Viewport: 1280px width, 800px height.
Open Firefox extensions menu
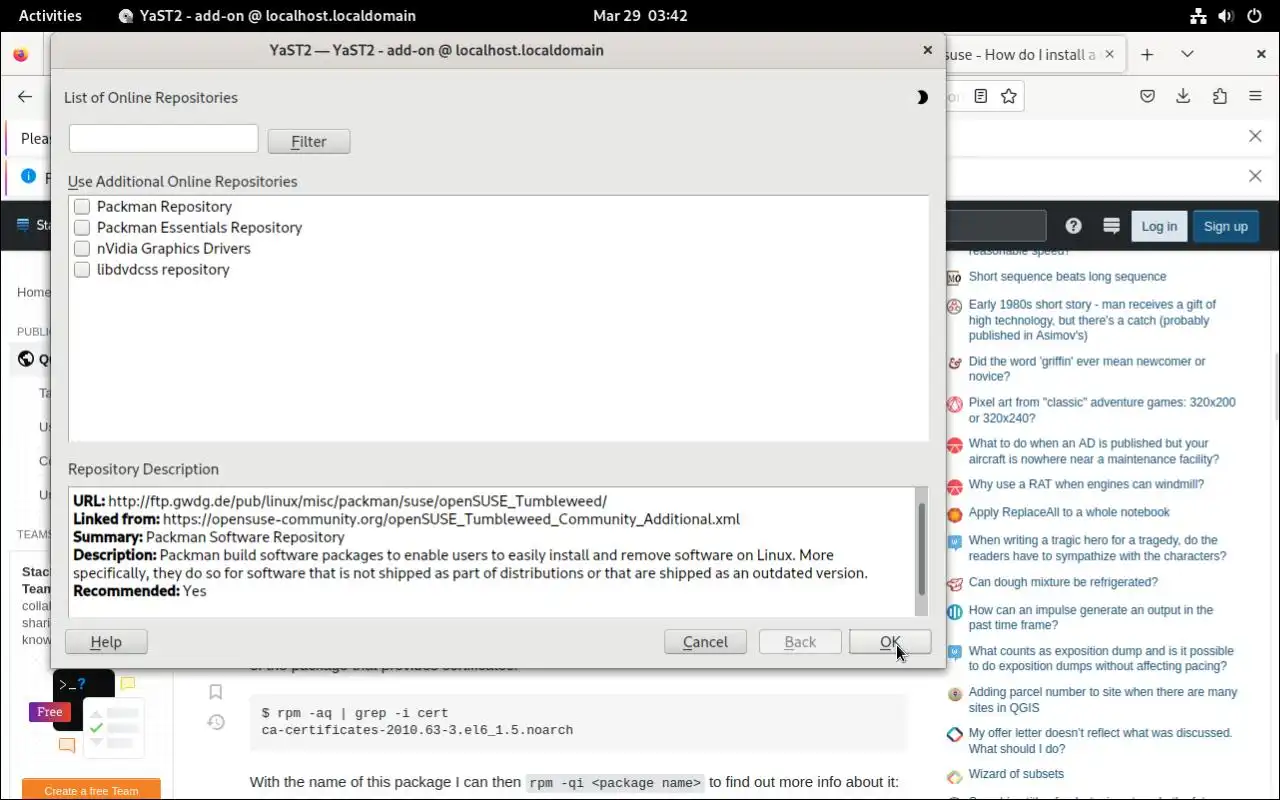click(1219, 97)
